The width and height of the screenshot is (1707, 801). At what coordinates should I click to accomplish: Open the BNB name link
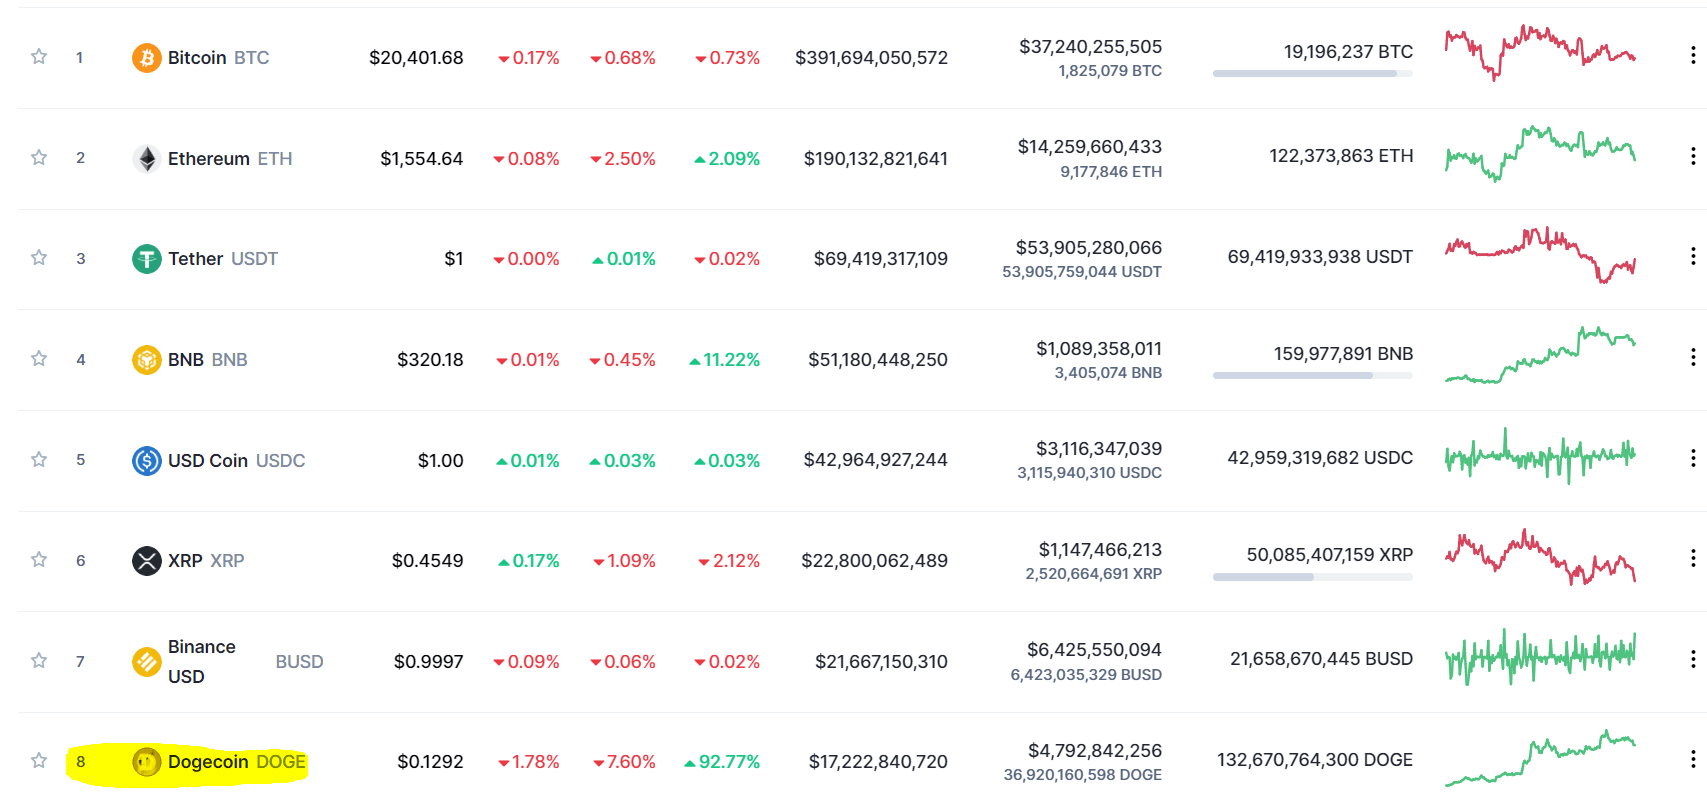pyautogui.click(x=186, y=360)
